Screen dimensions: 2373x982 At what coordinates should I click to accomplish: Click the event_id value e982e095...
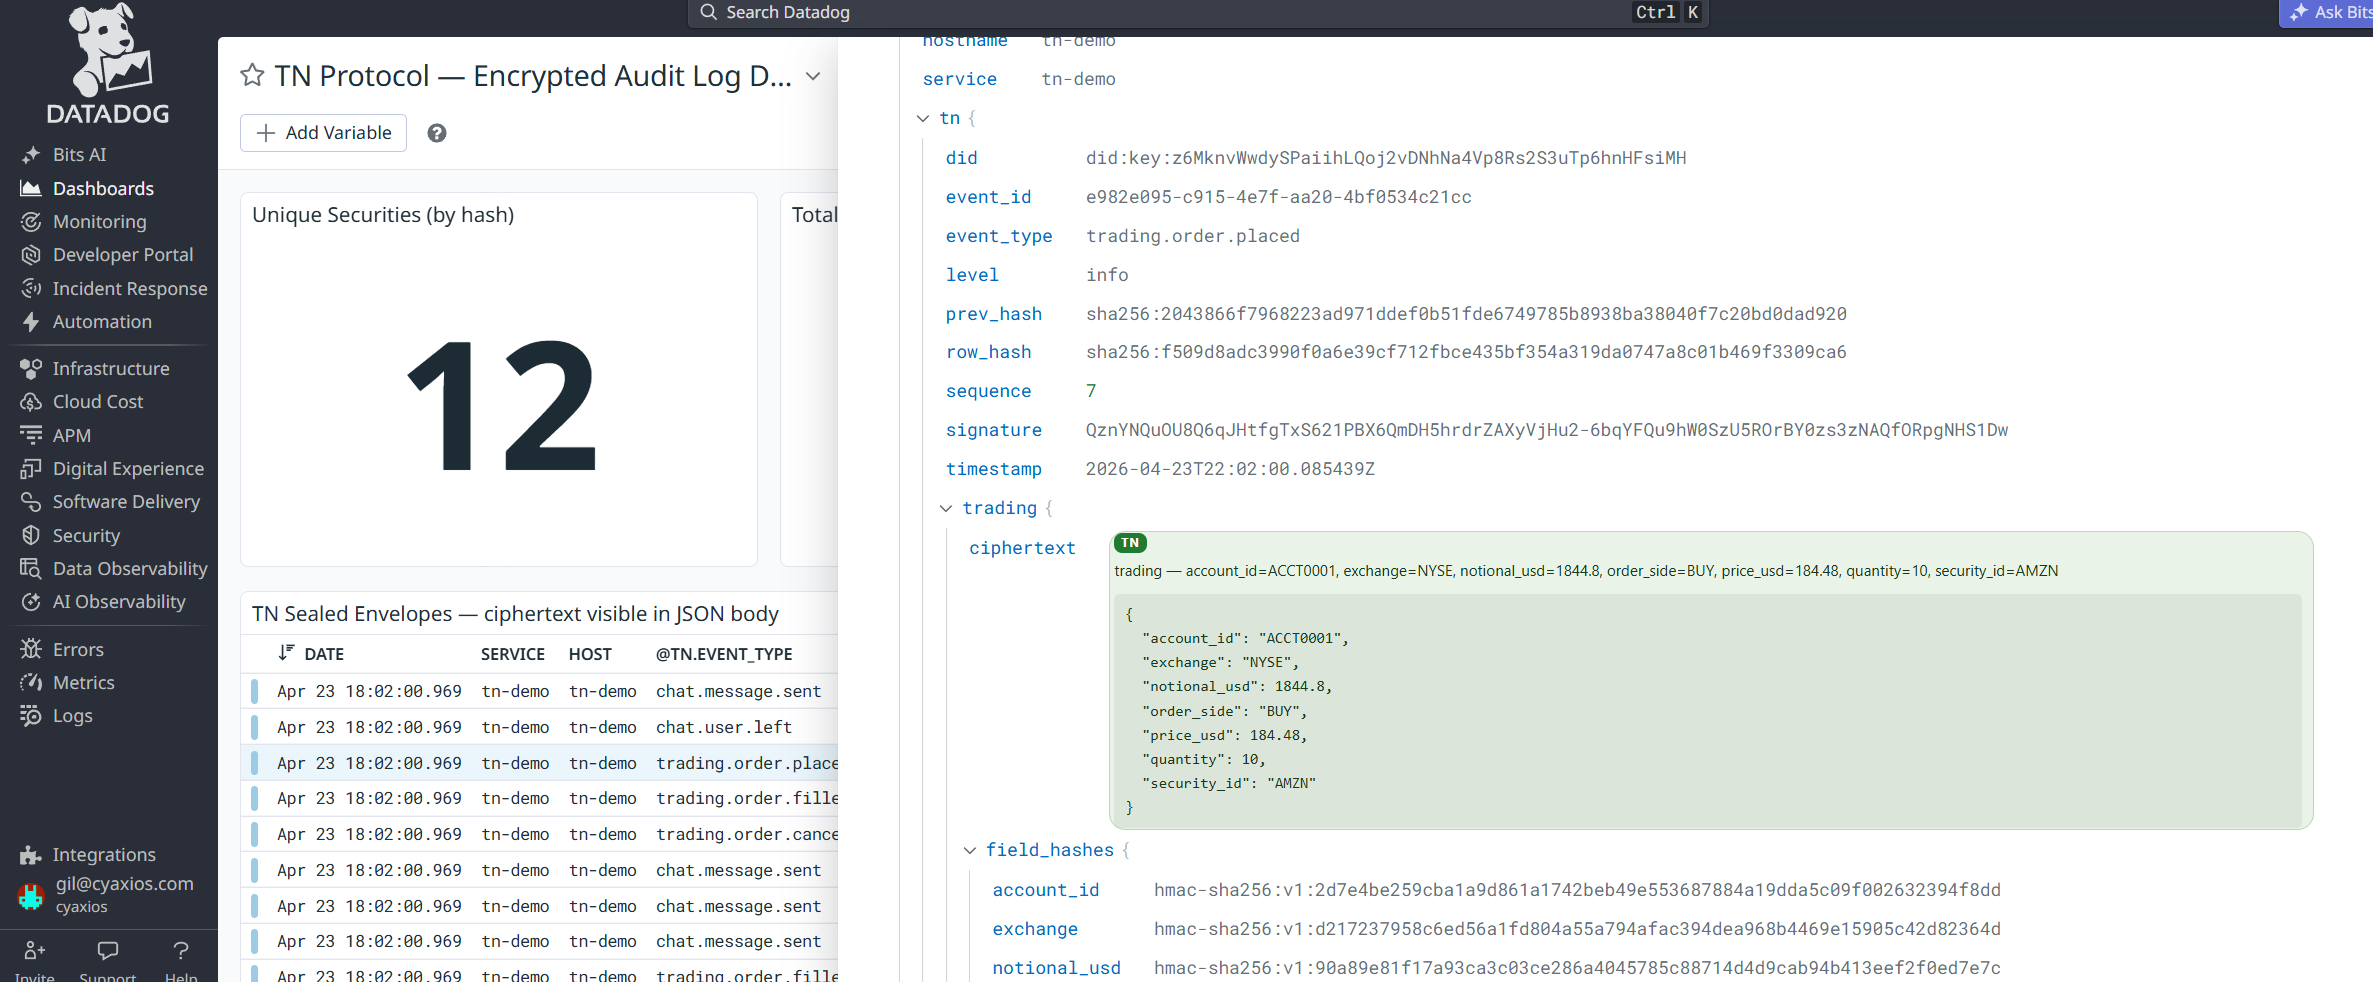[x=1279, y=197]
